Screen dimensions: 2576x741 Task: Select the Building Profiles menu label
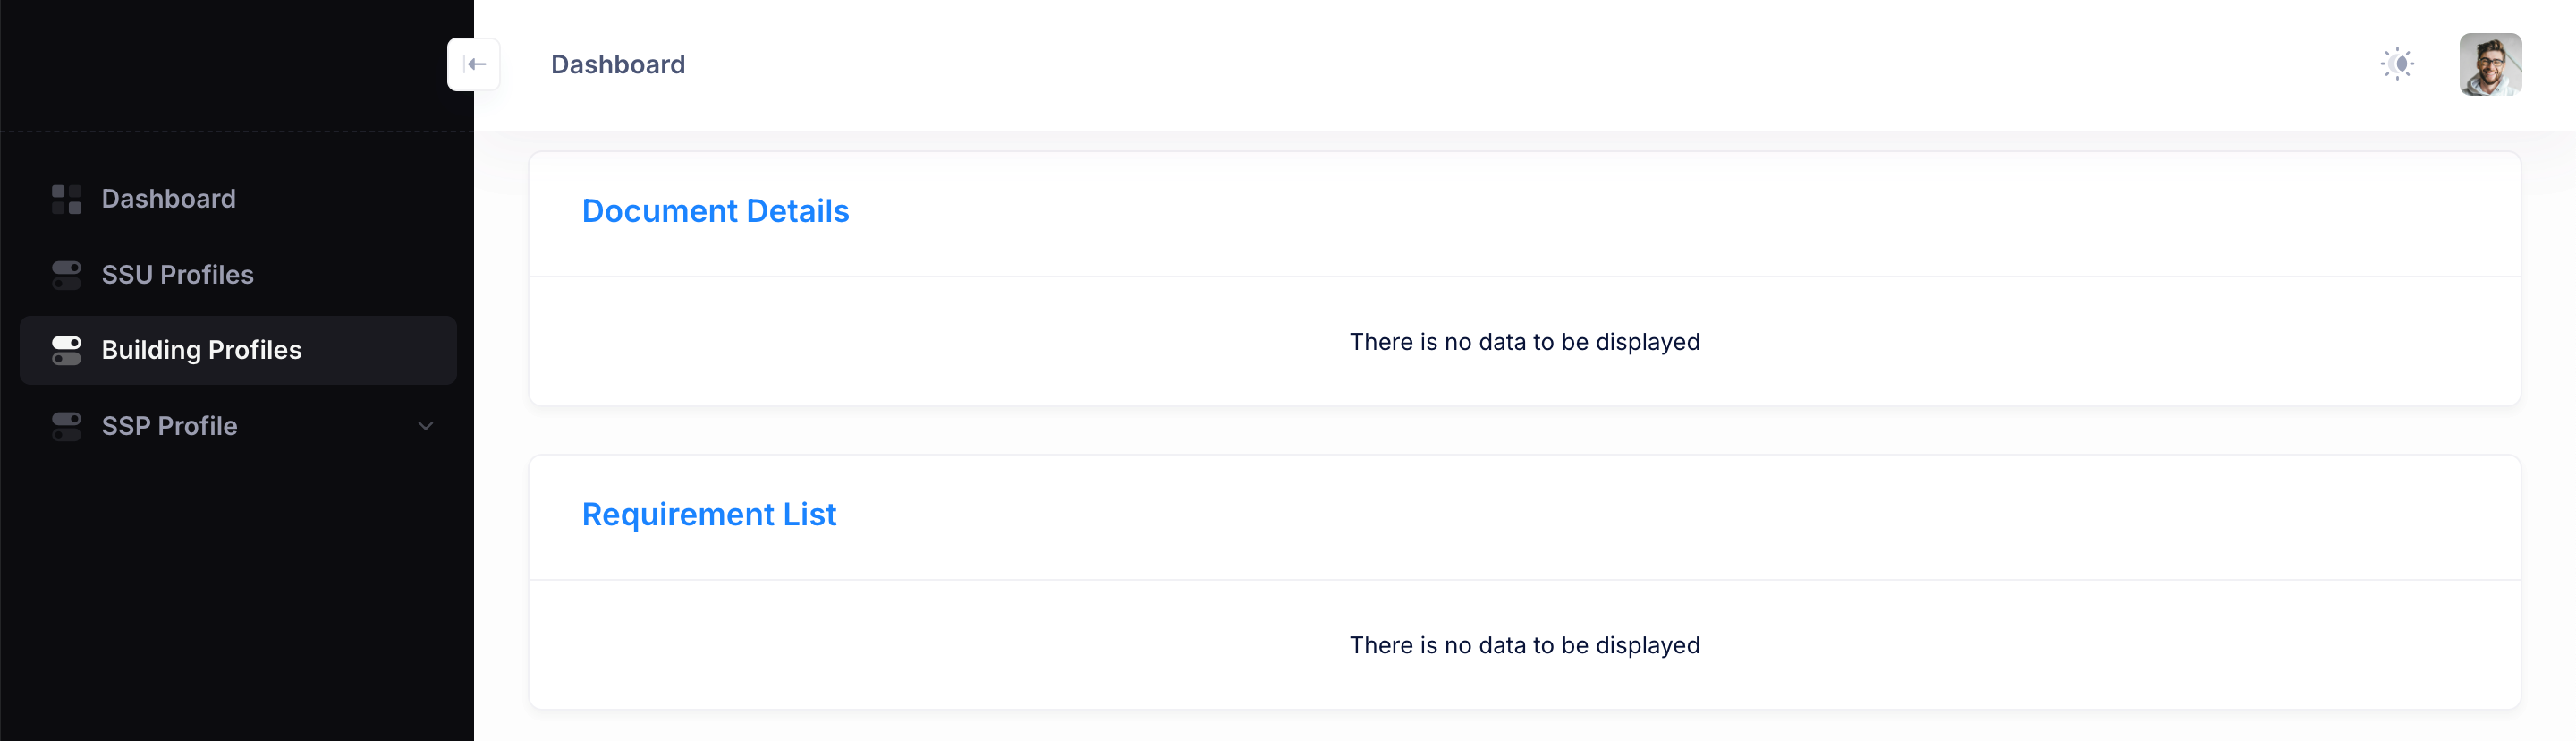pos(201,350)
